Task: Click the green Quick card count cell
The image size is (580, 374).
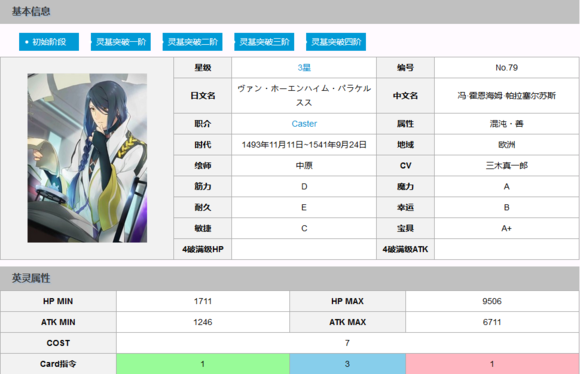Action: pyautogui.click(x=203, y=364)
